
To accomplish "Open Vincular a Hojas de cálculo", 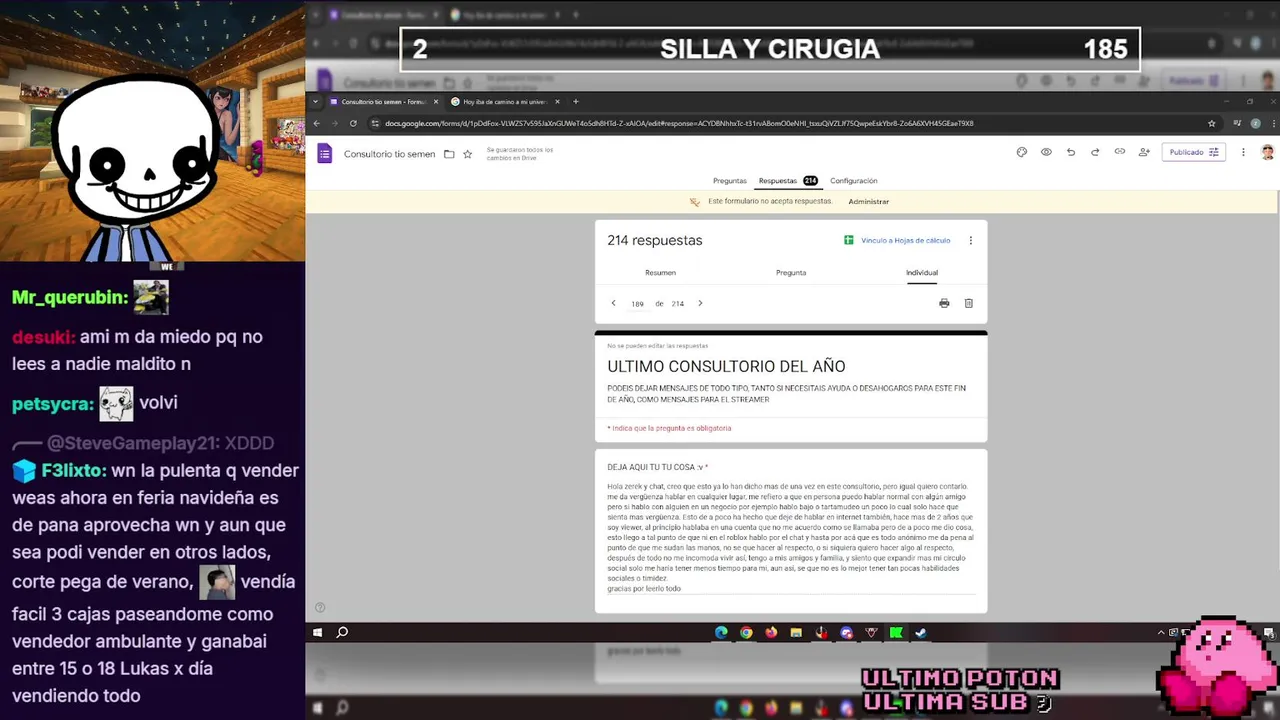I will click(897, 240).
